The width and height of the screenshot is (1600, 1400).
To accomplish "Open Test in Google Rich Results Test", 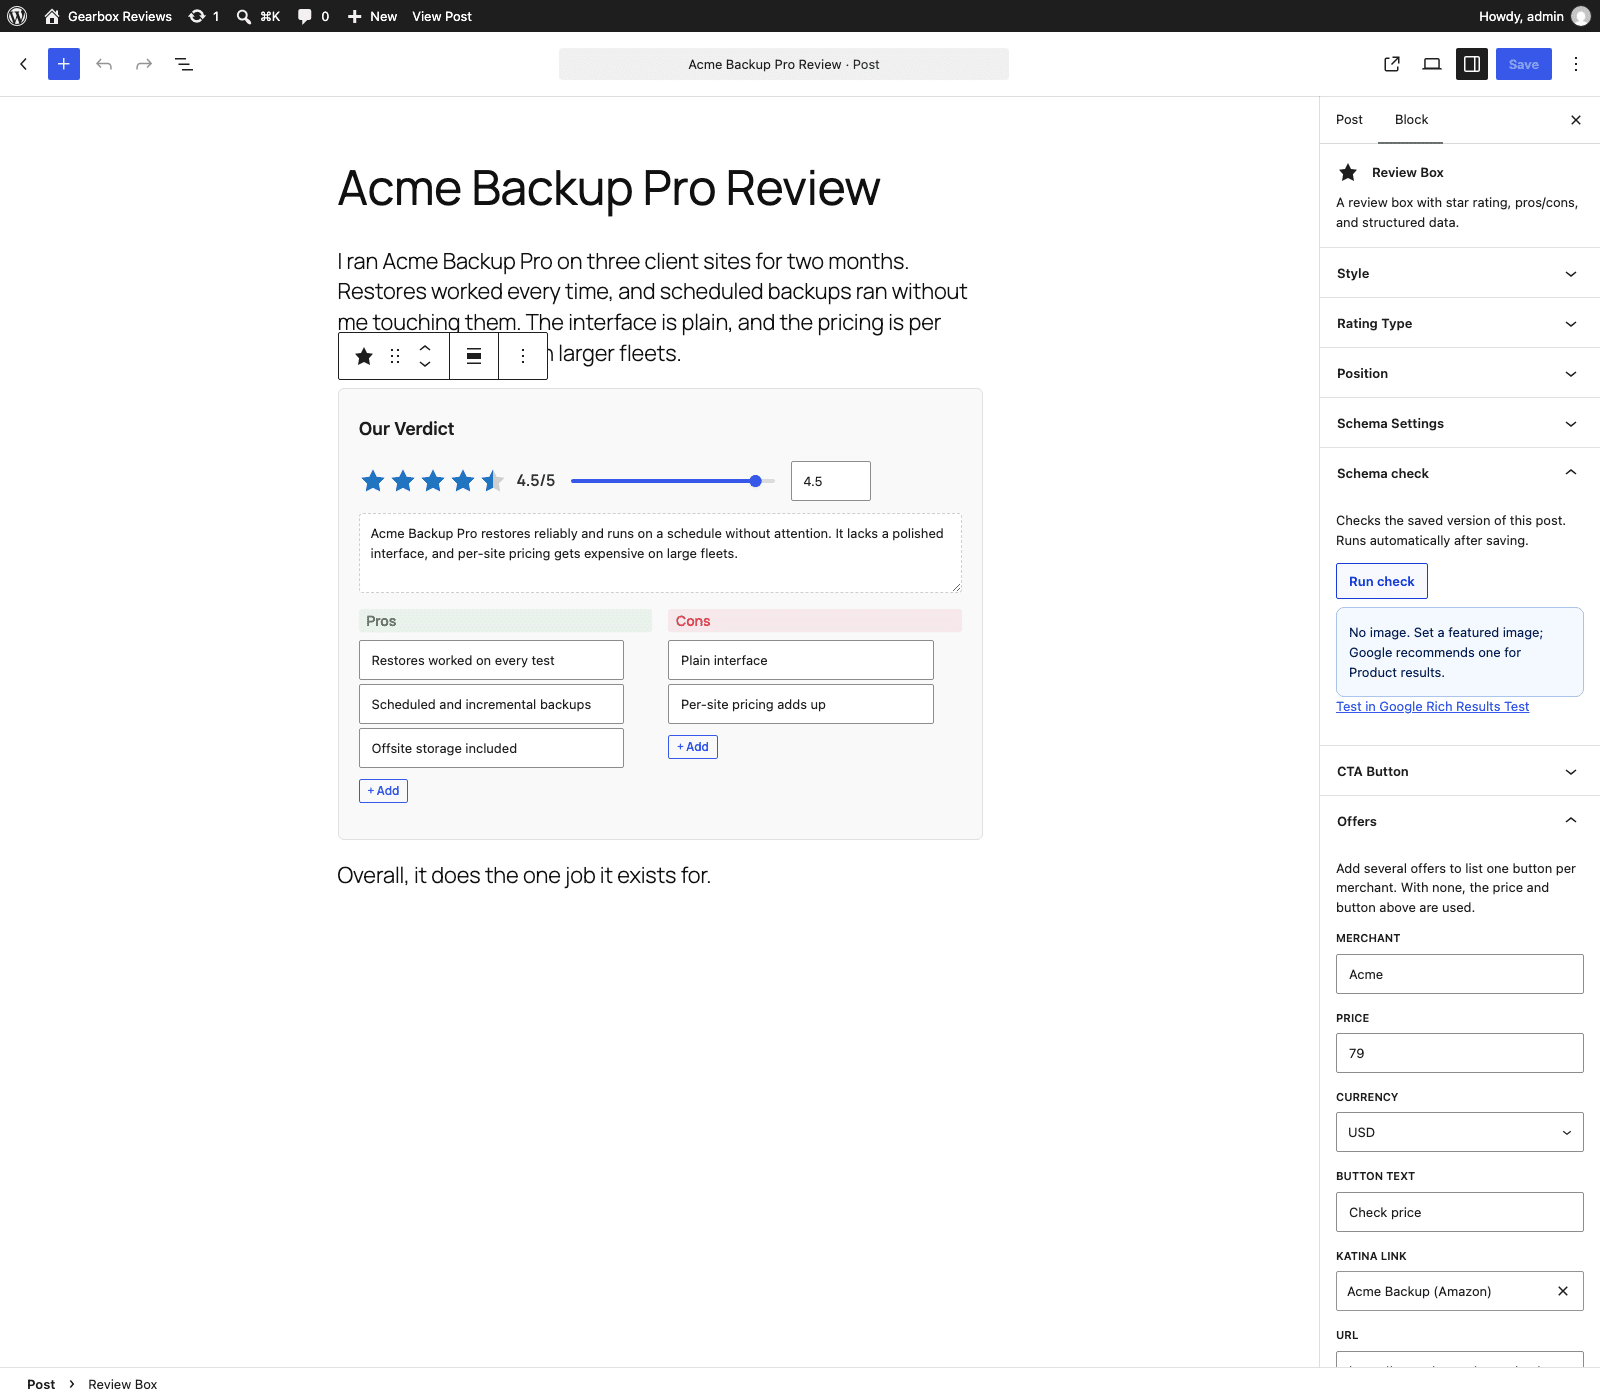I will click(x=1432, y=706).
